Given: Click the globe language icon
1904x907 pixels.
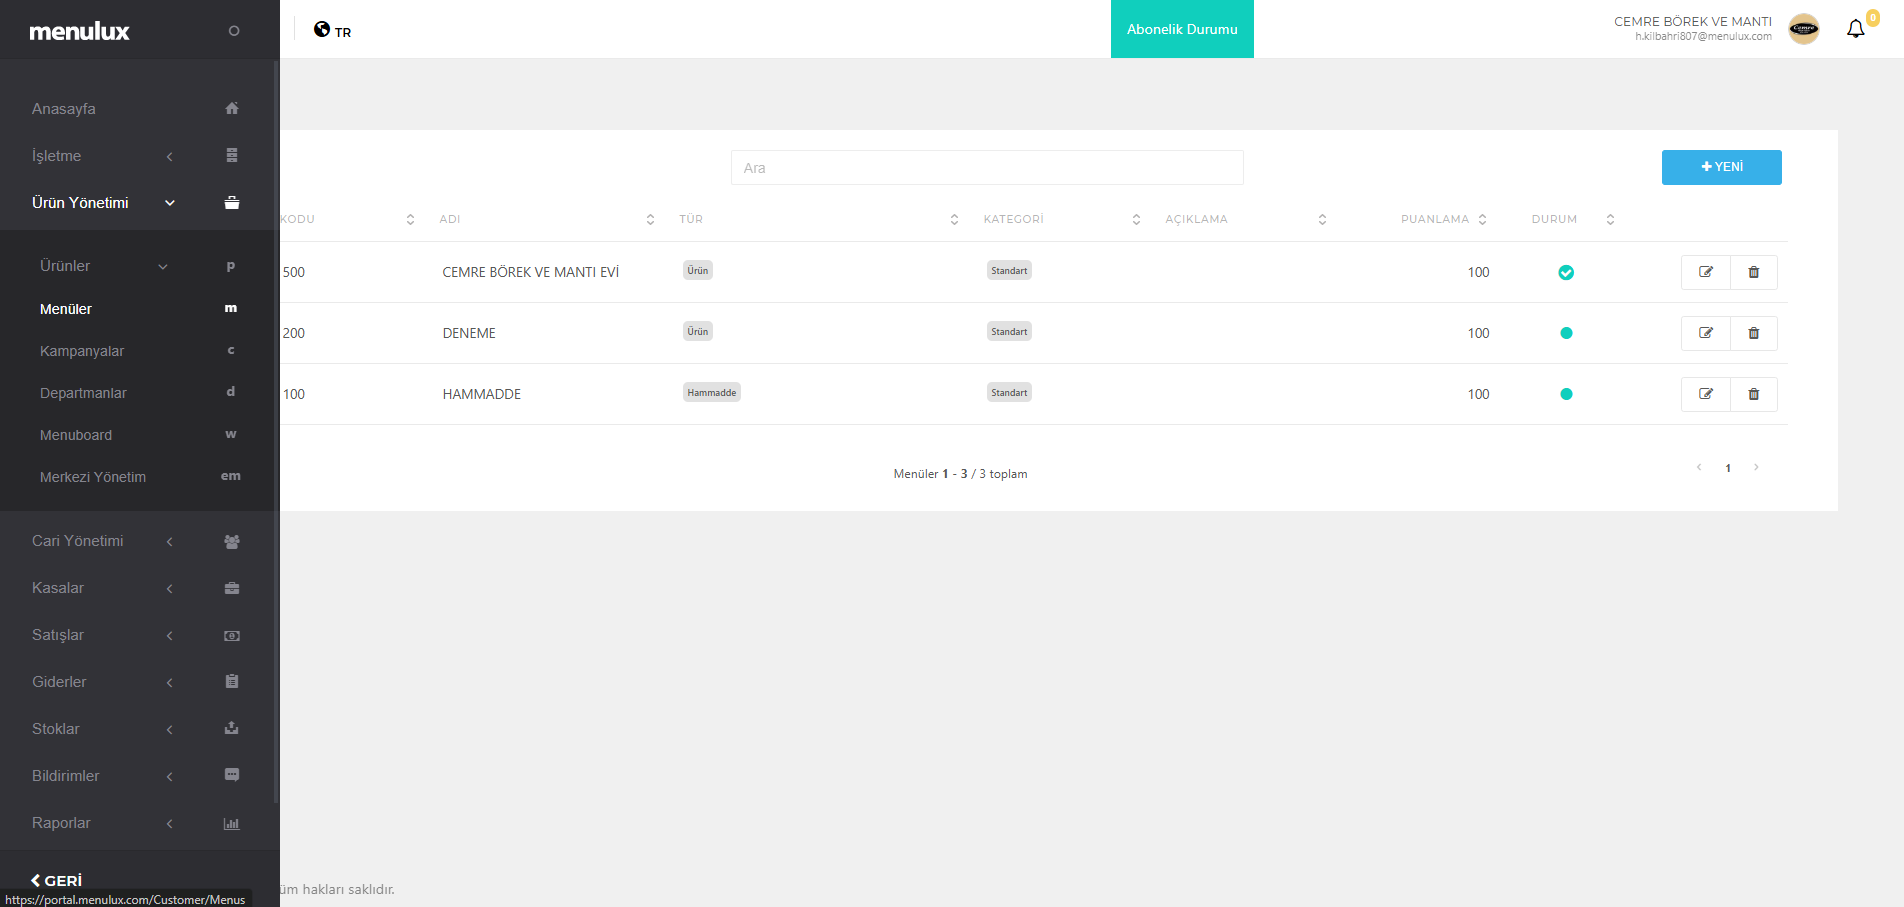Looking at the screenshot, I should (x=322, y=29).
